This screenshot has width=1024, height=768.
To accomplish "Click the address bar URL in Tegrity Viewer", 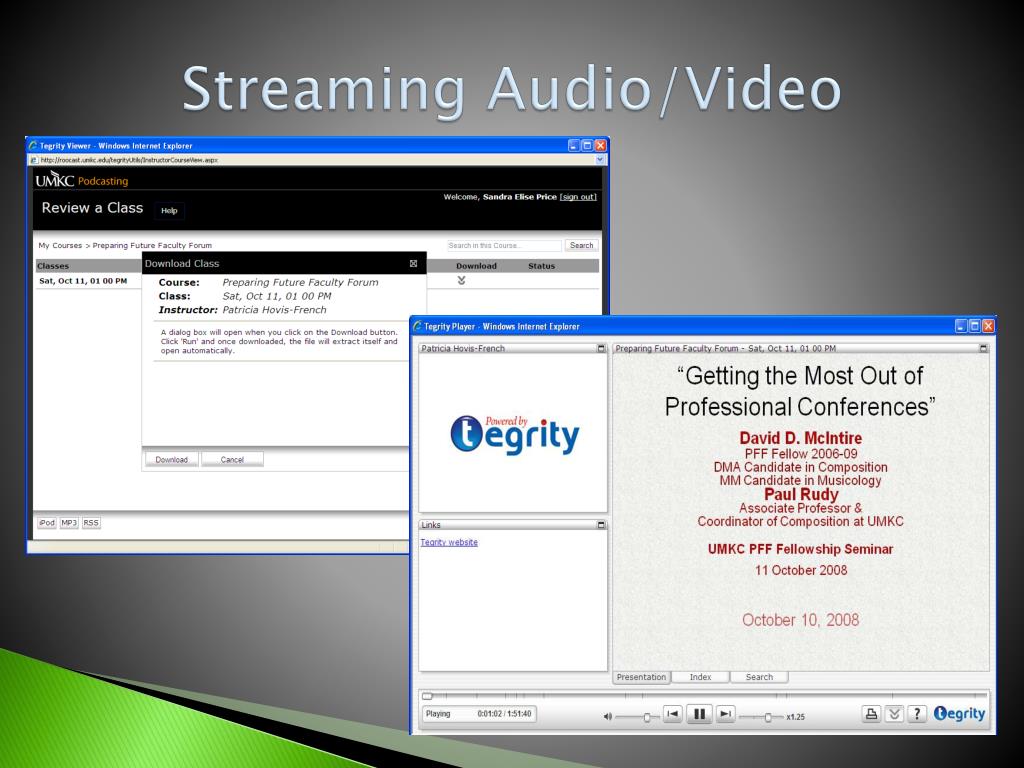I will (129, 159).
